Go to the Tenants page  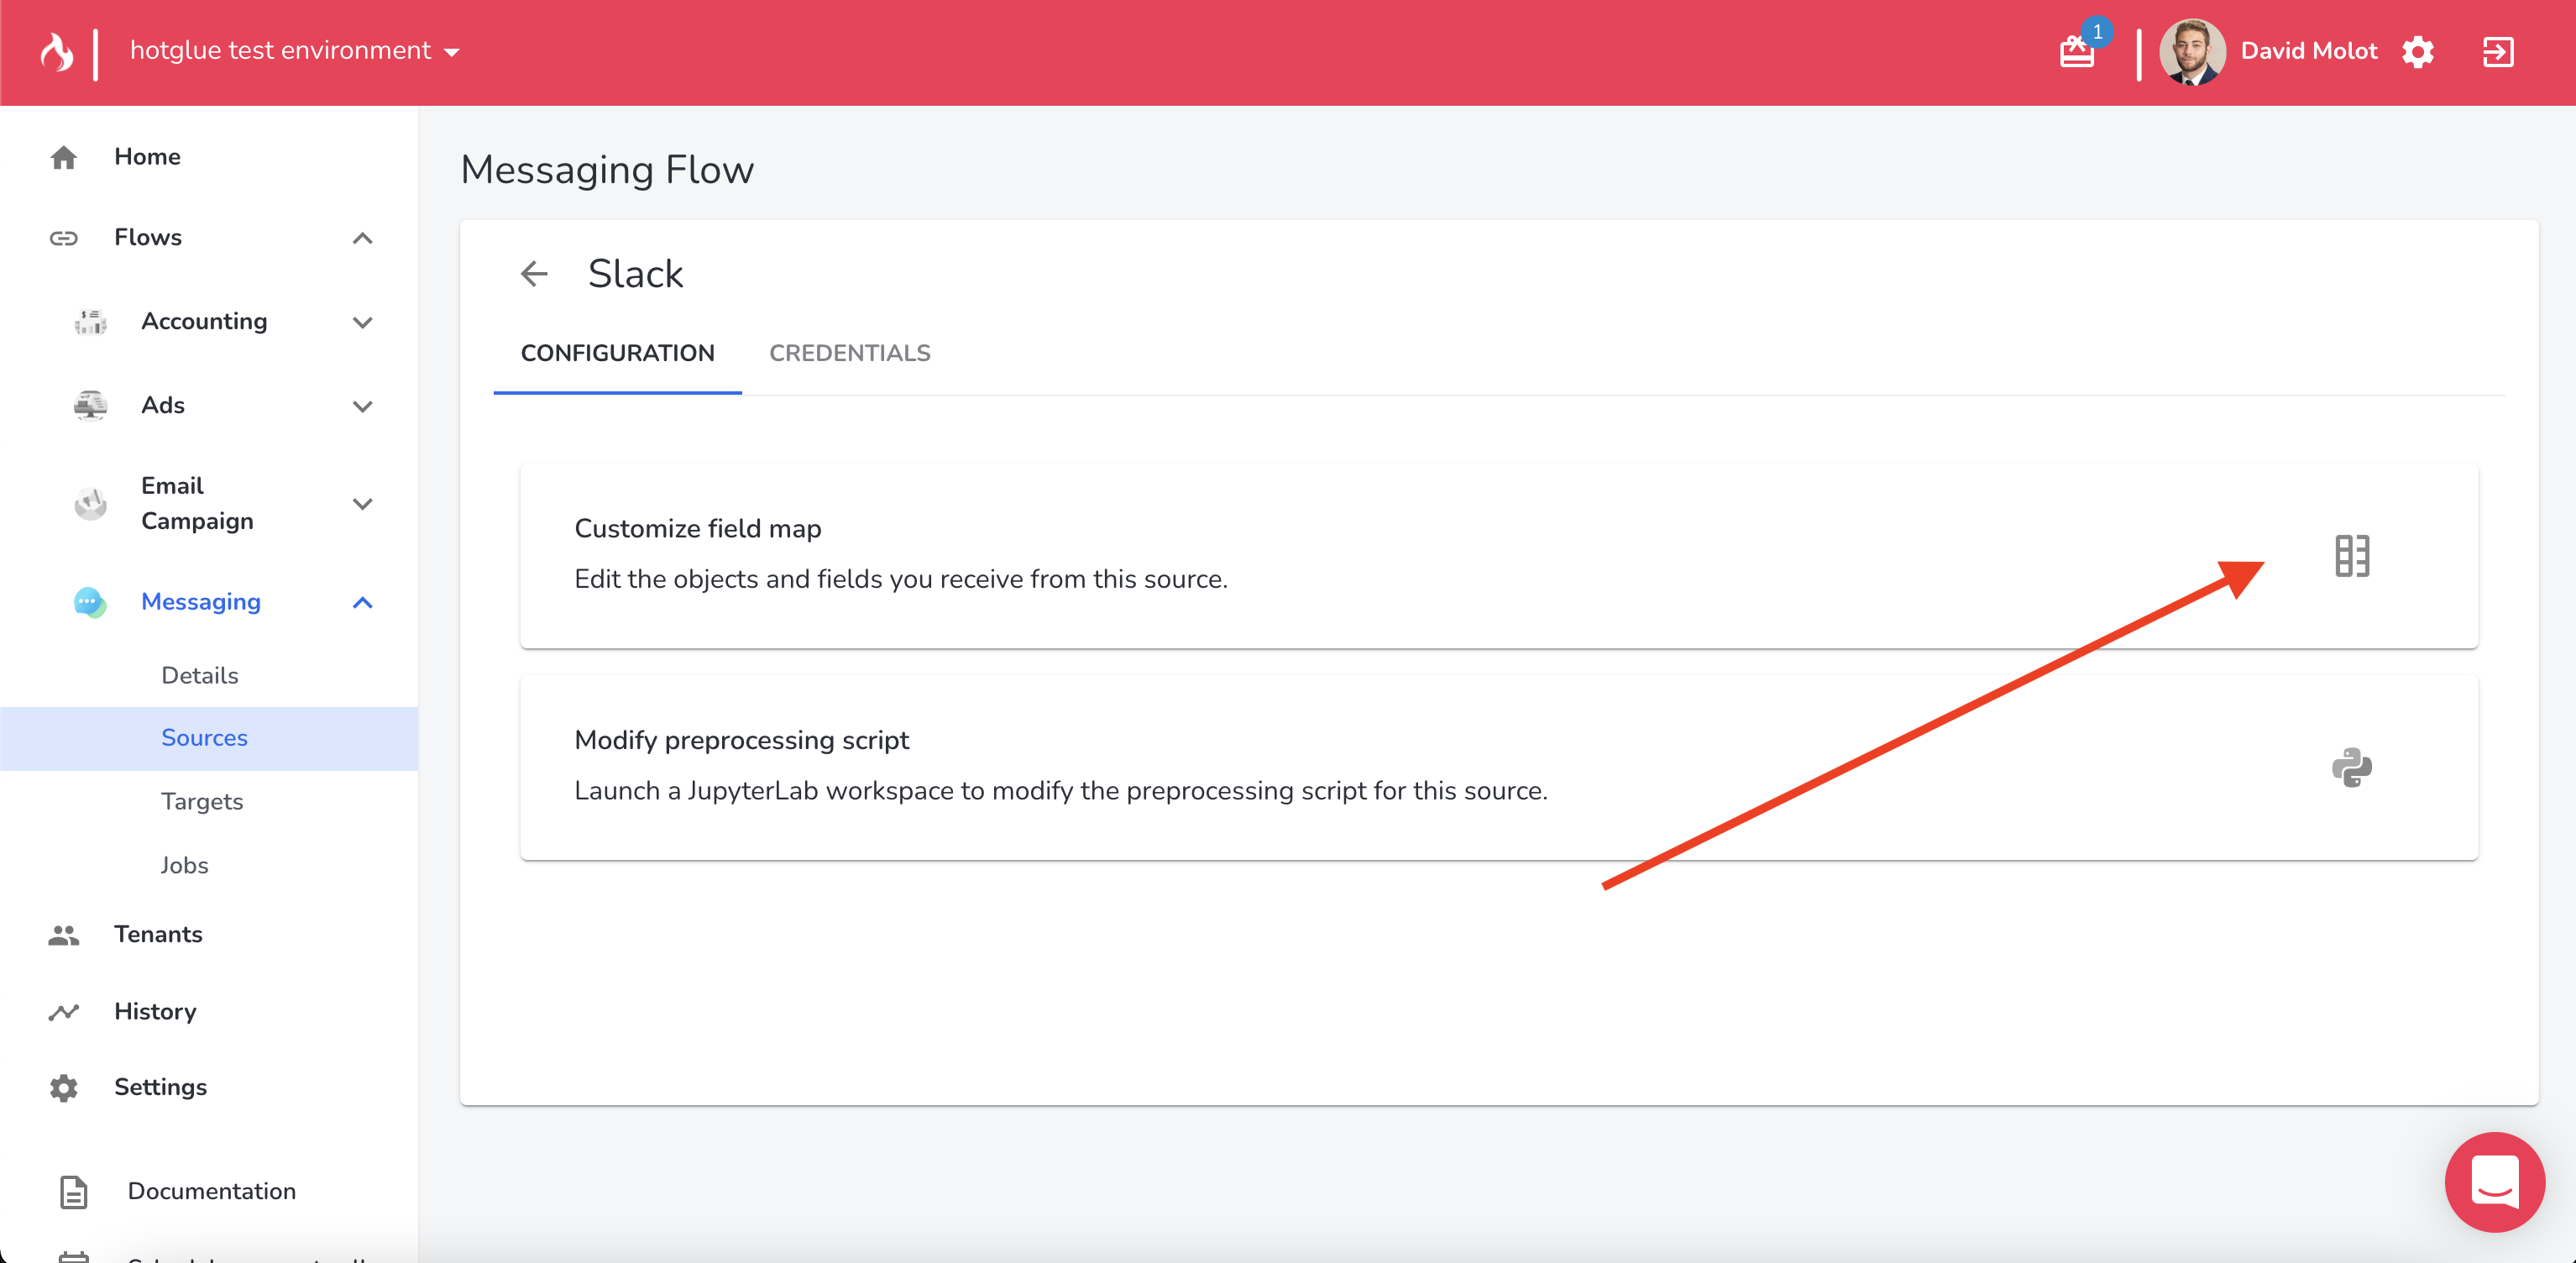tap(158, 934)
